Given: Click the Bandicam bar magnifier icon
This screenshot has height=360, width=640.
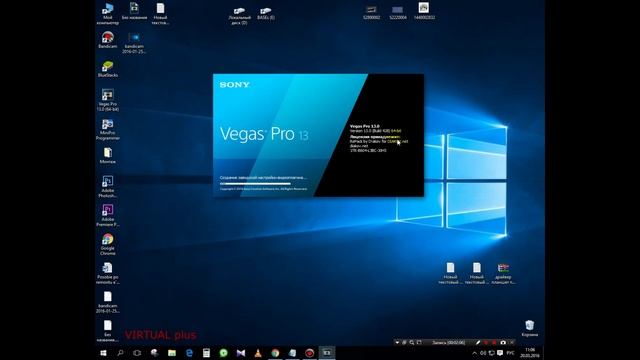Looking at the screenshot, I should coord(412,342).
